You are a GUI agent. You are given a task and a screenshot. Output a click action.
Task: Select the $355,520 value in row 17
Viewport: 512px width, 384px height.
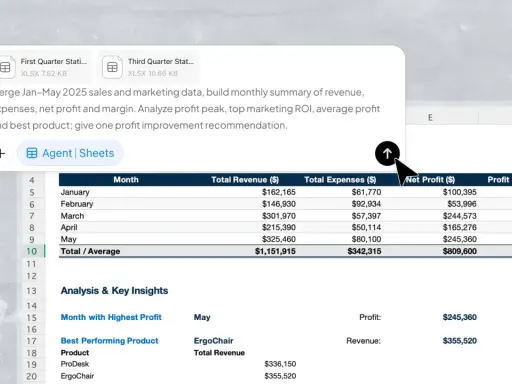pos(460,341)
